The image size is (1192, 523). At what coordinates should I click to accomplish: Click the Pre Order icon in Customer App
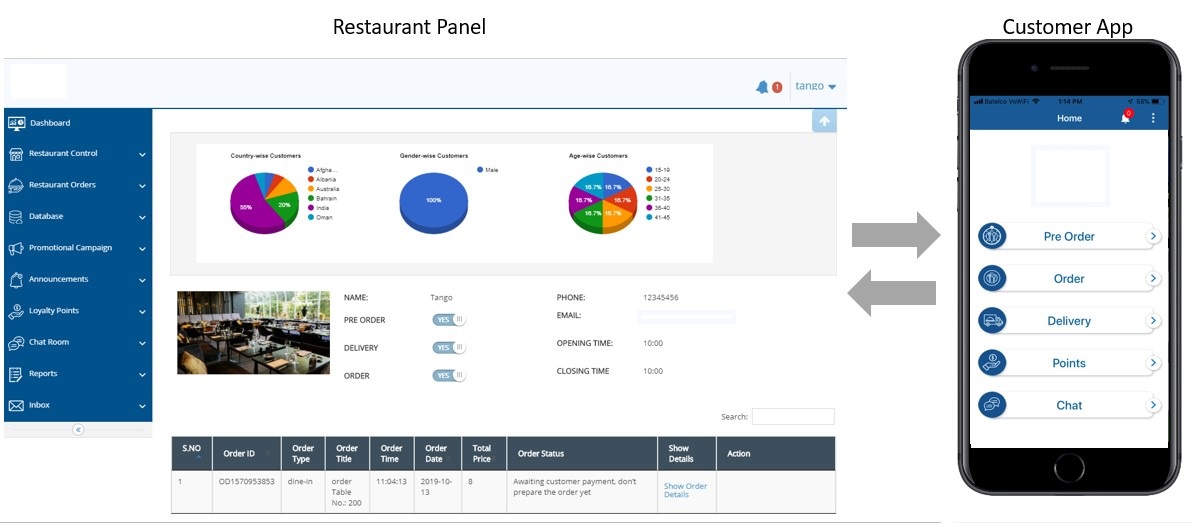tap(992, 236)
